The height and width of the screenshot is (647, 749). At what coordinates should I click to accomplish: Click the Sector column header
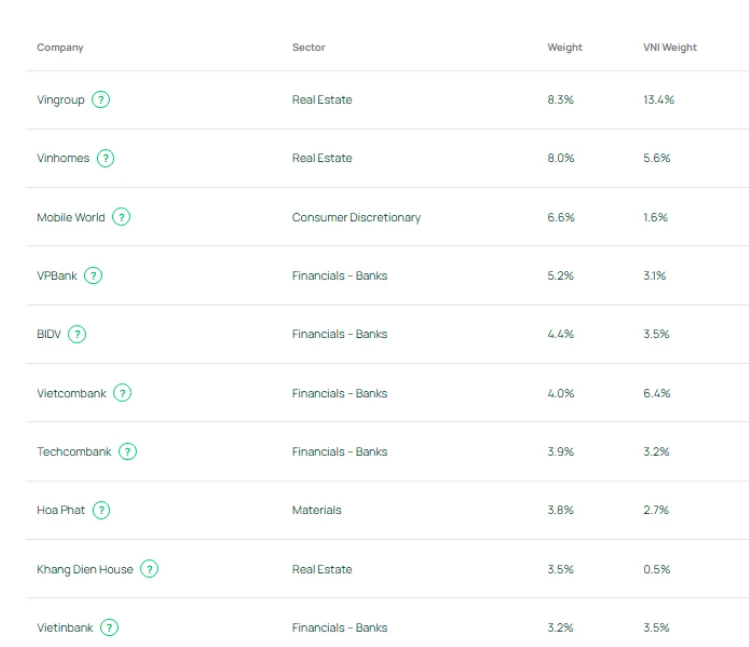[x=308, y=47]
